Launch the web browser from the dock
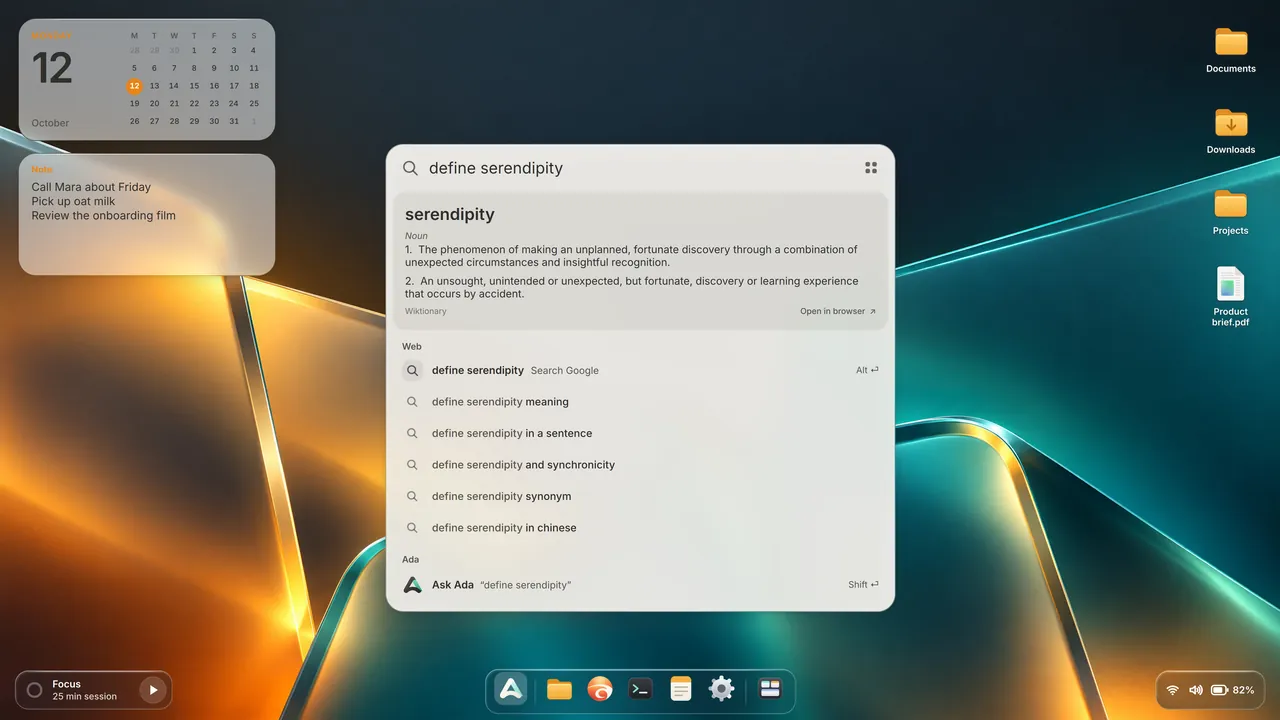Viewport: 1280px width, 720px height. click(x=600, y=689)
